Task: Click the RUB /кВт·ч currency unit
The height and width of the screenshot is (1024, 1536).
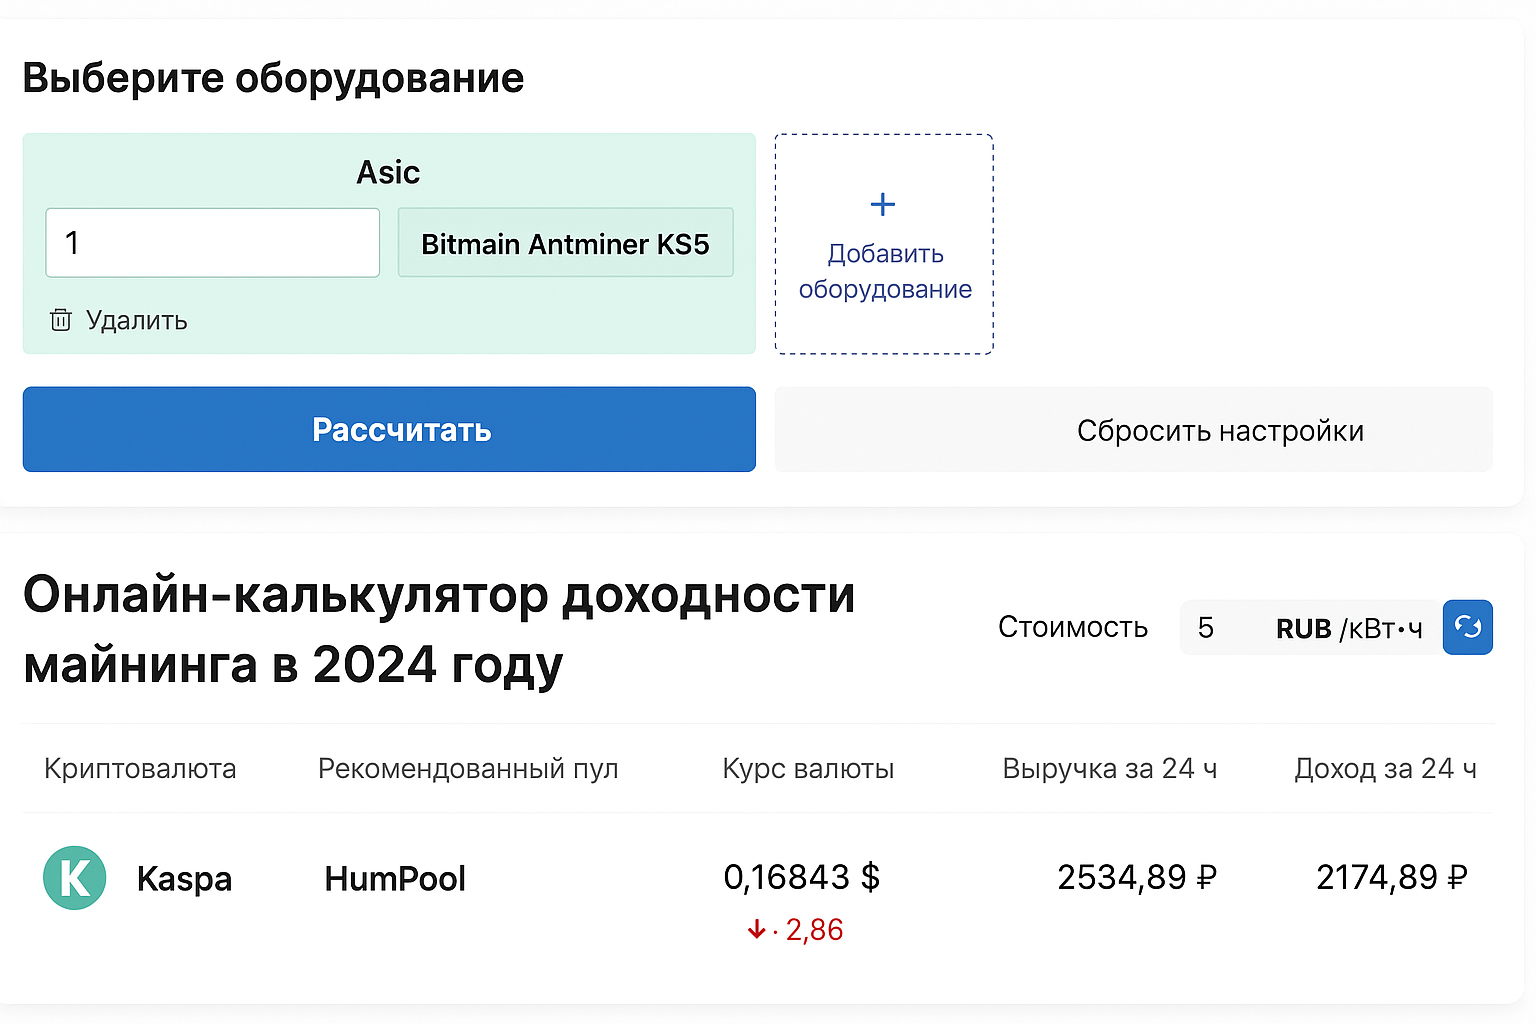Action: (x=1349, y=628)
